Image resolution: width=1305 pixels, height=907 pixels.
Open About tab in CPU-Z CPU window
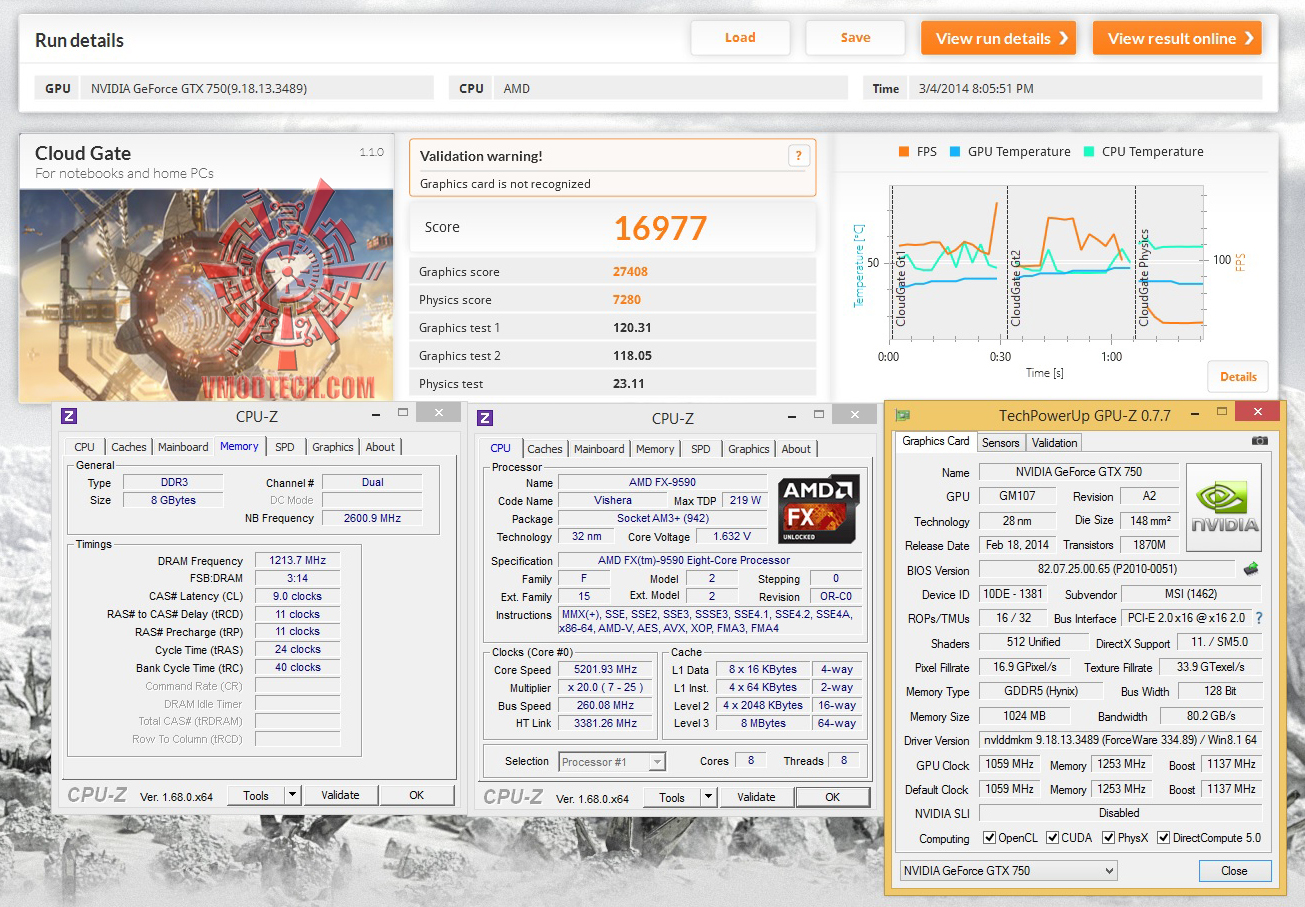pyautogui.click(x=796, y=449)
